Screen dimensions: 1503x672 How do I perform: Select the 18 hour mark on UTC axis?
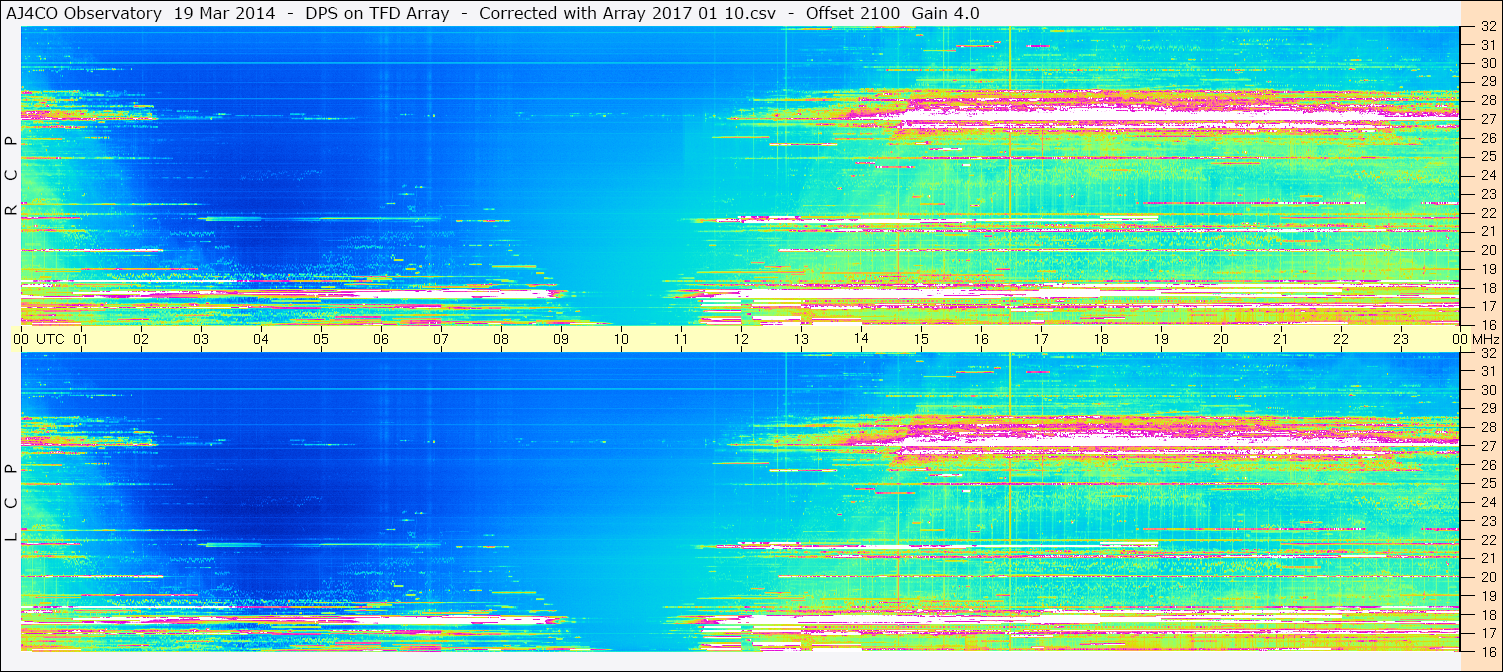click(1101, 339)
